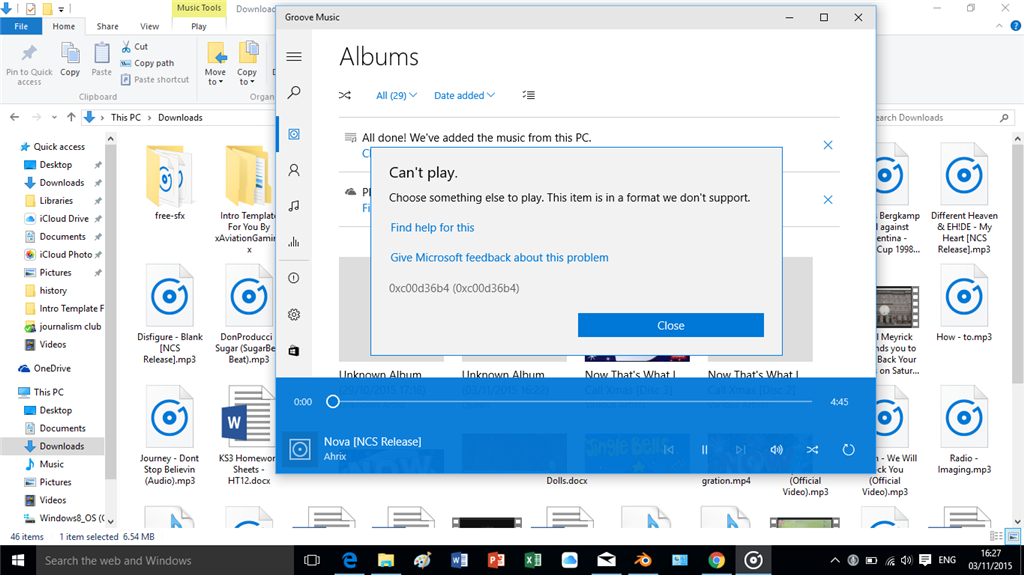This screenshot has height=575, width=1024.
Task: Toggle shuffle in the player bar
Action: click(x=812, y=450)
